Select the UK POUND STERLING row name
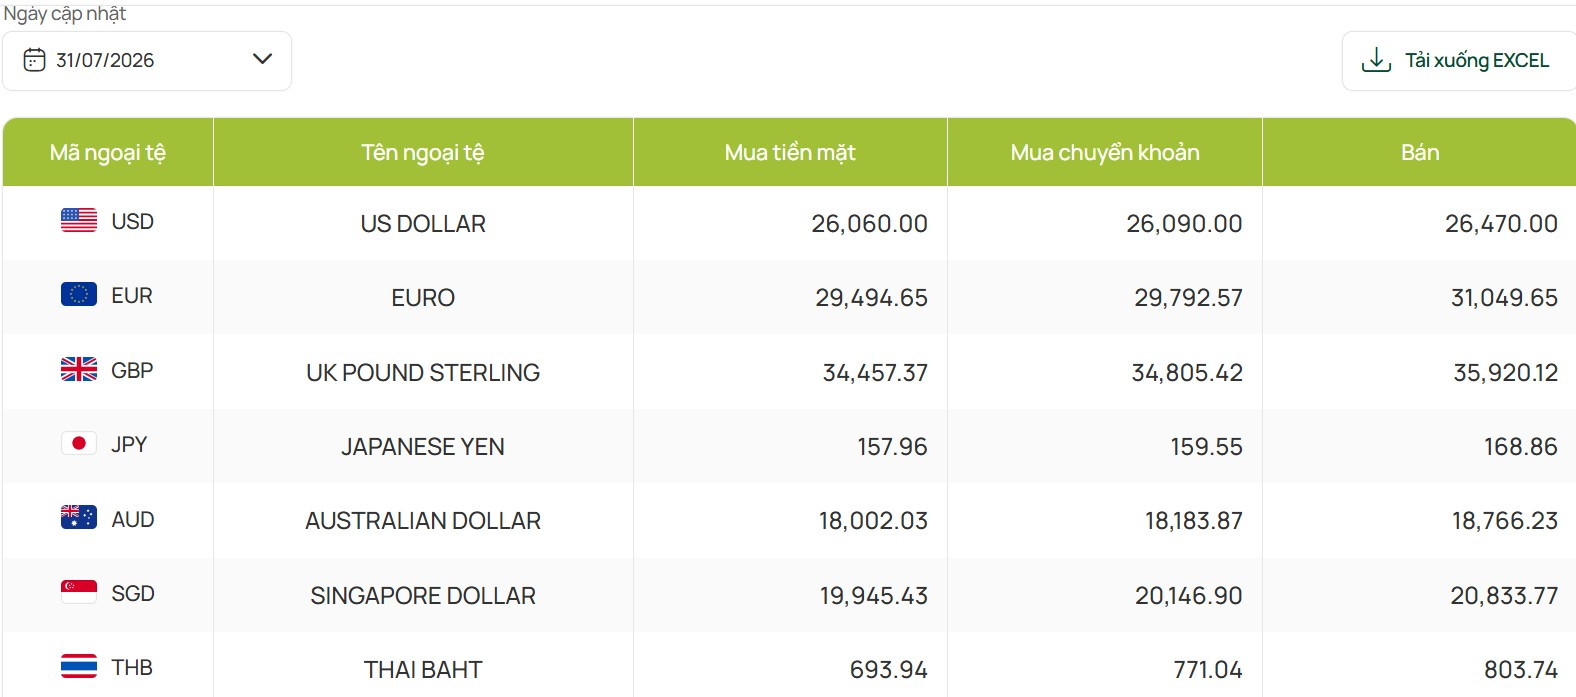The width and height of the screenshot is (1576, 697). pos(423,373)
